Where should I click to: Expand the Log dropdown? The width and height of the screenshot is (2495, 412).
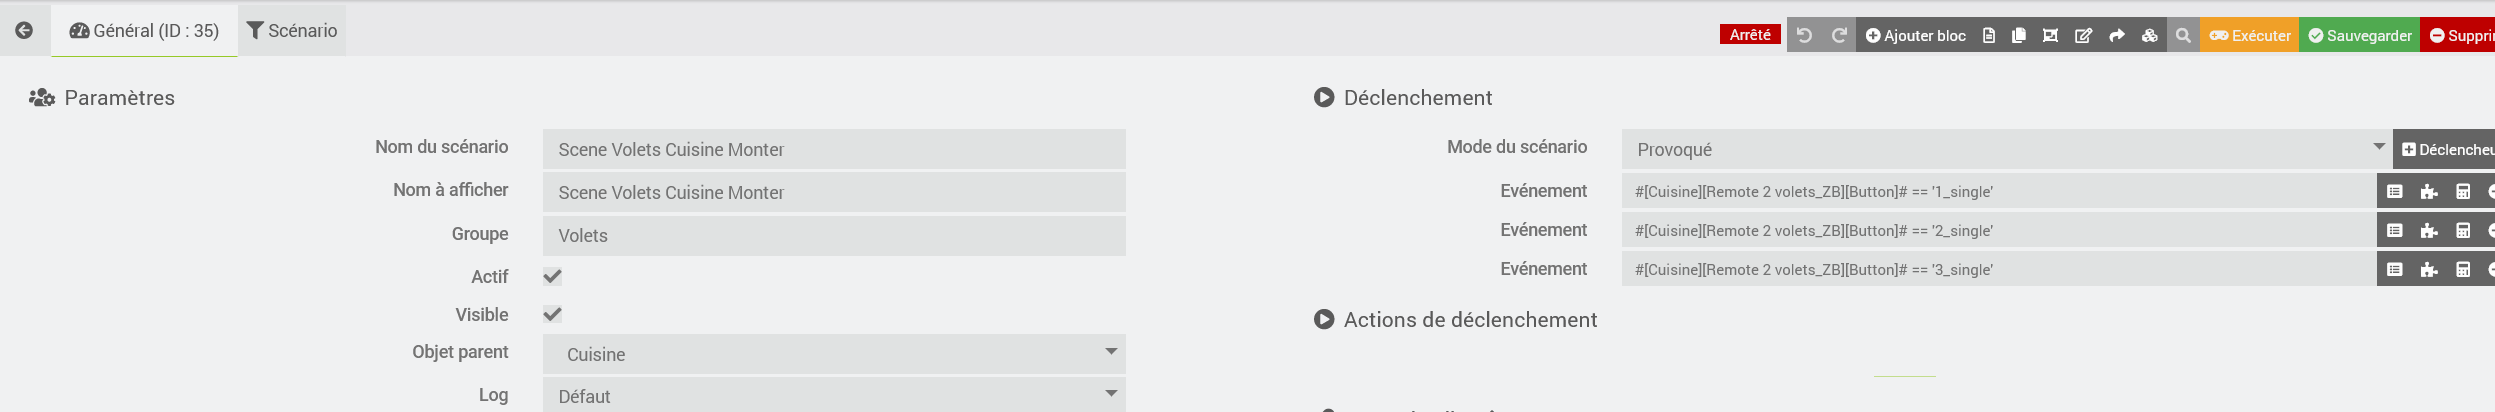coord(834,396)
